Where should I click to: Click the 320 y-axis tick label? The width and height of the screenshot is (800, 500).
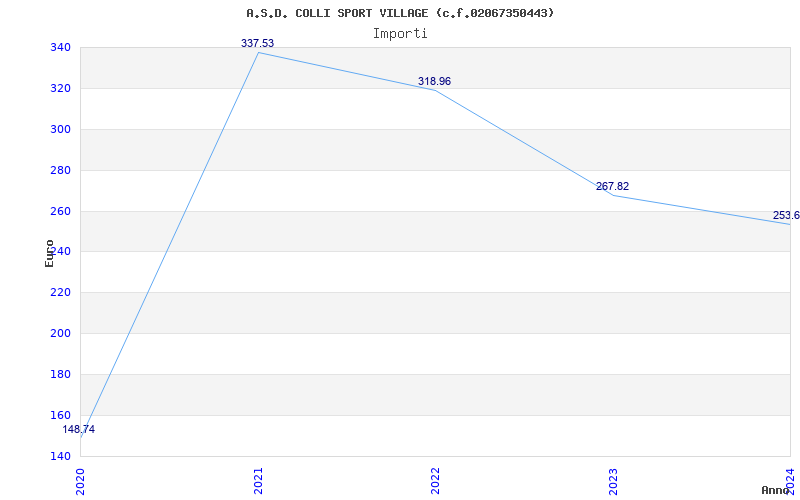(60, 88)
